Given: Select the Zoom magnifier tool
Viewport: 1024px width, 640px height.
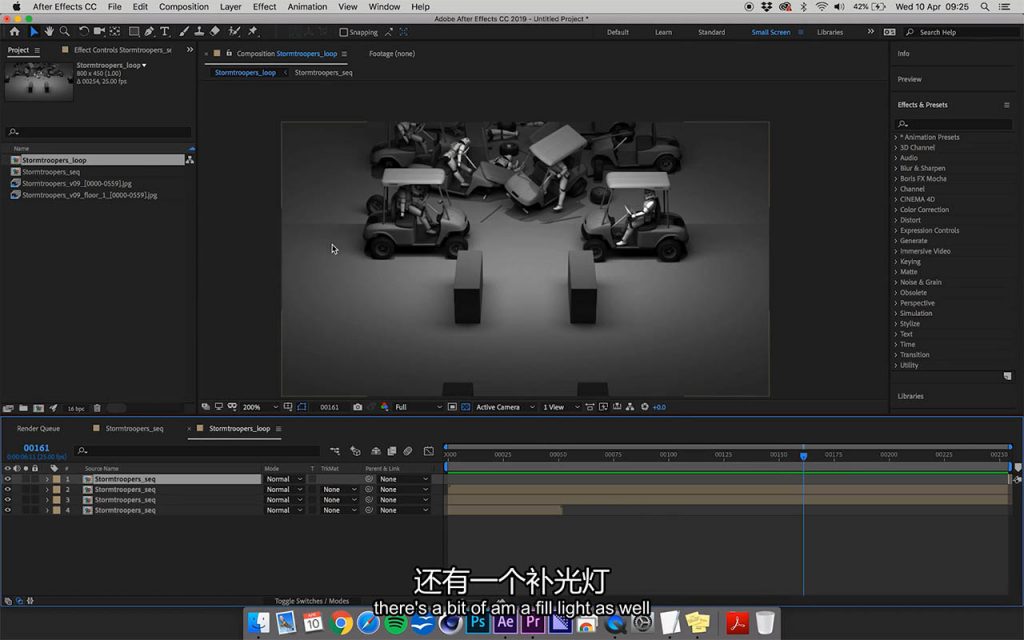Looking at the screenshot, I should point(64,31).
